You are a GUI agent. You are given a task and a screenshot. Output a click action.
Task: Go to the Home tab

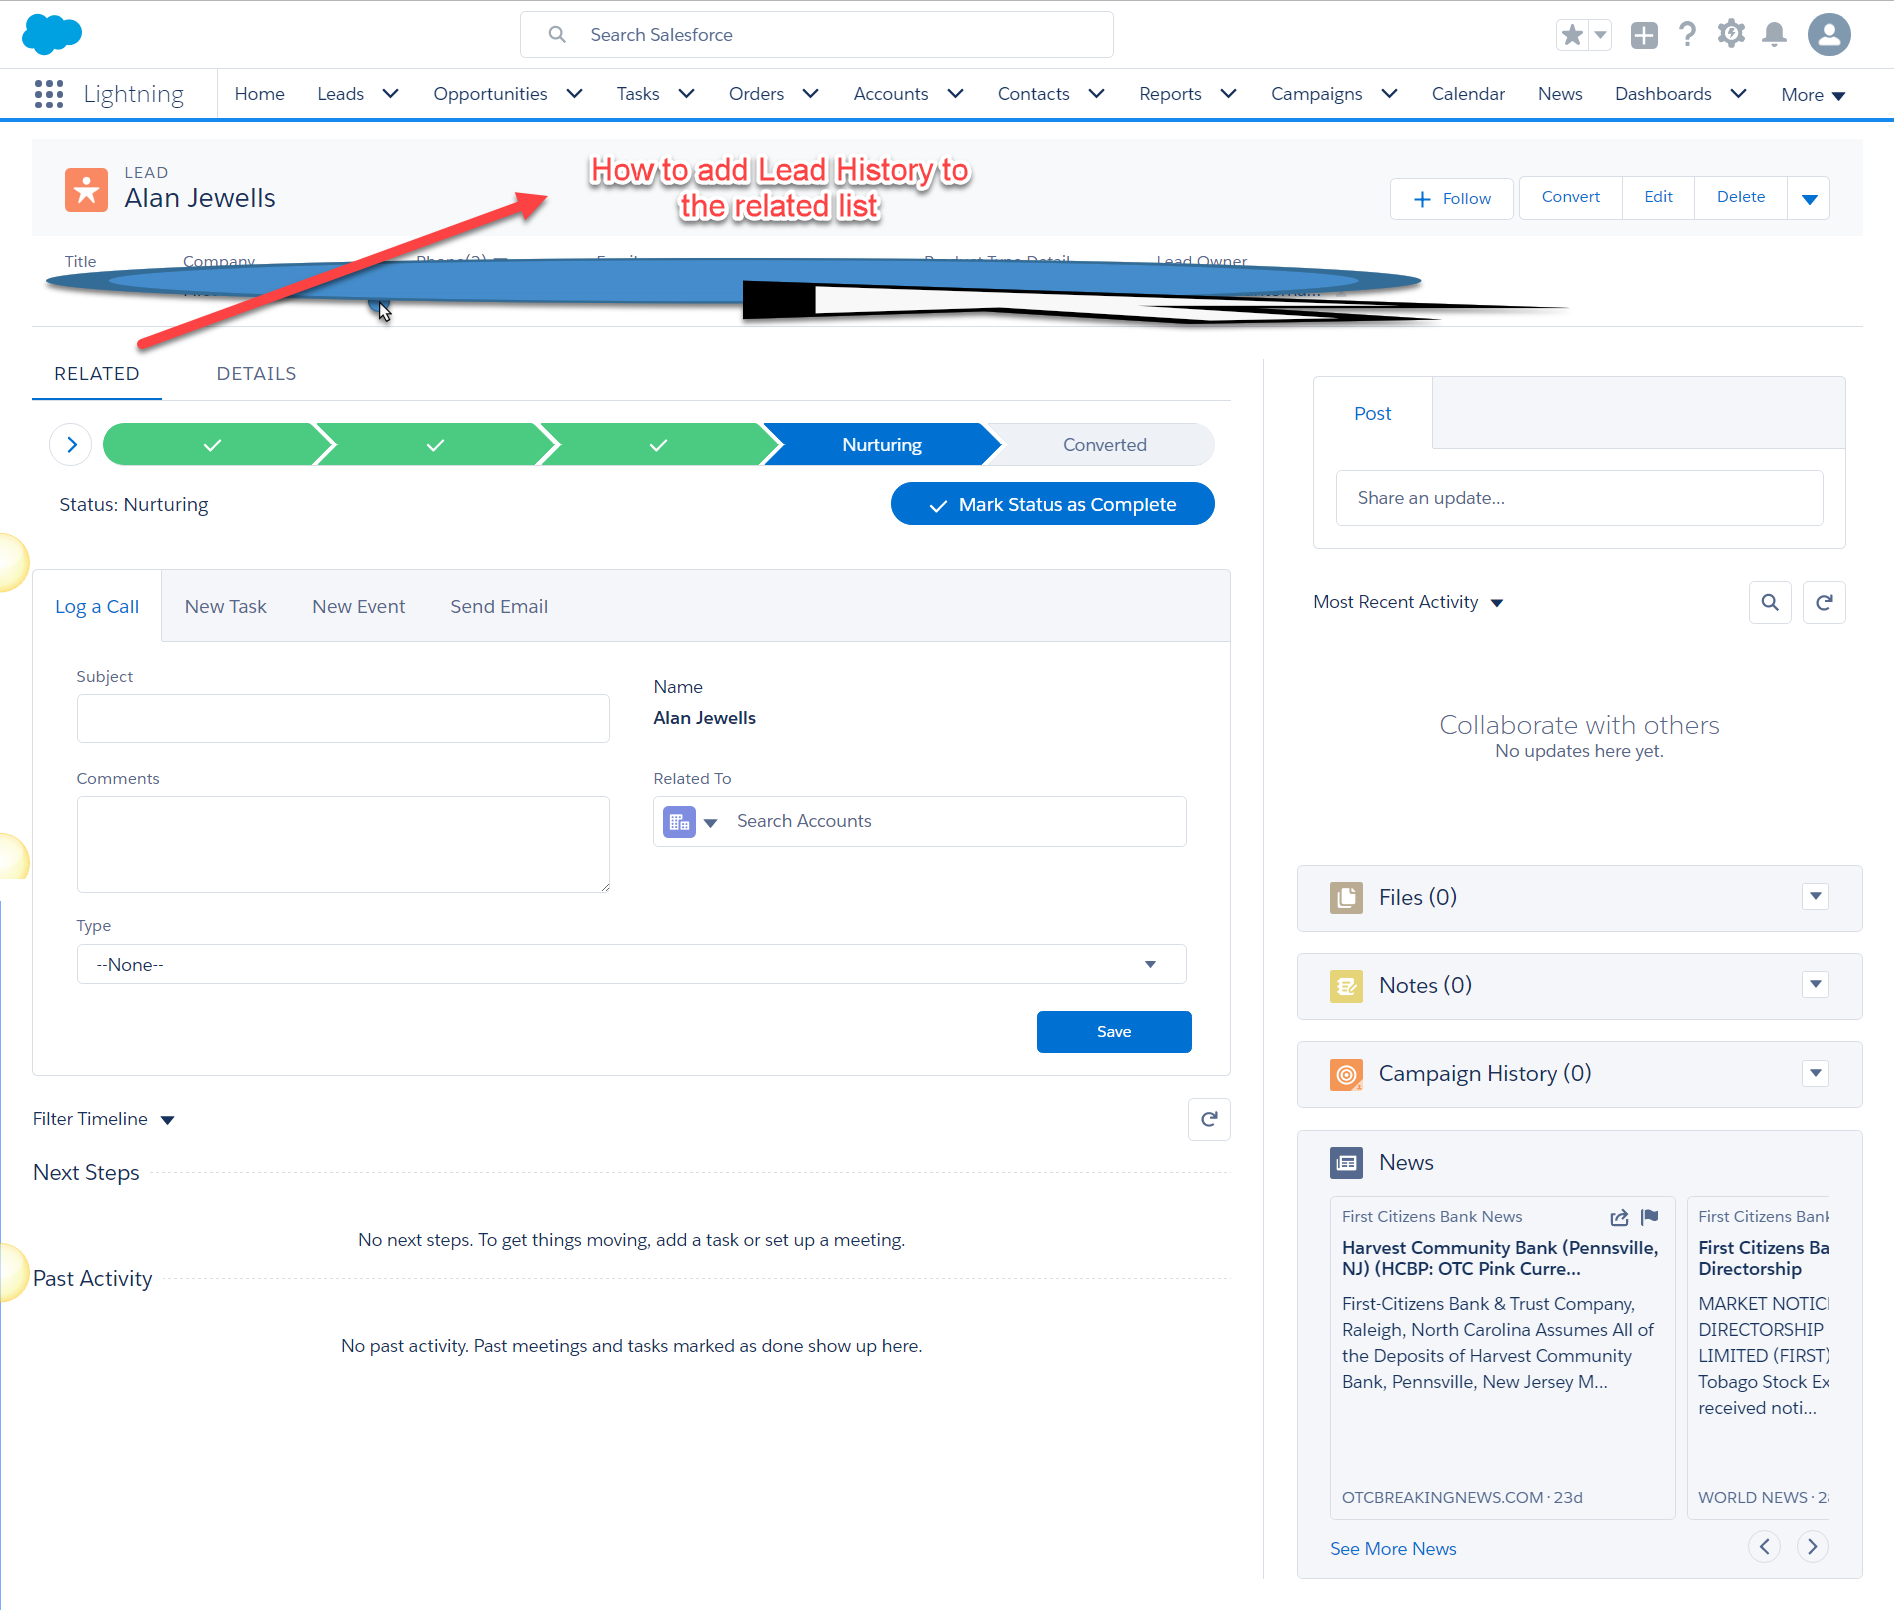point(260,94)
